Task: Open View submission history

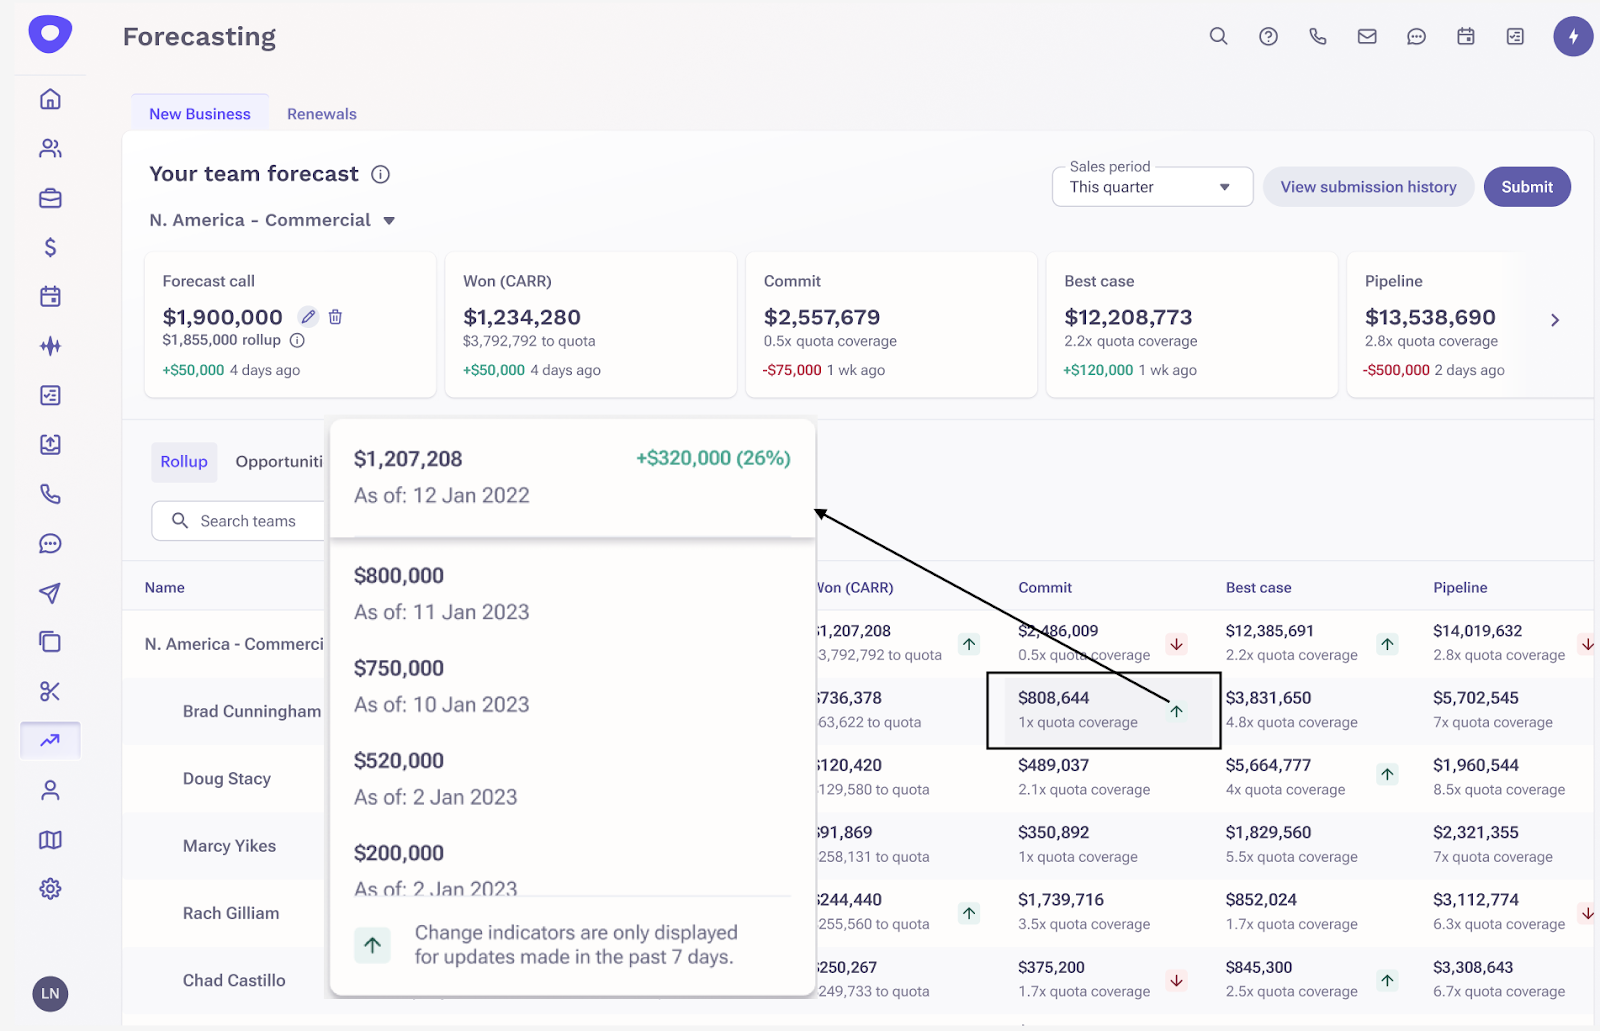Action: (x=1368, y=186)
